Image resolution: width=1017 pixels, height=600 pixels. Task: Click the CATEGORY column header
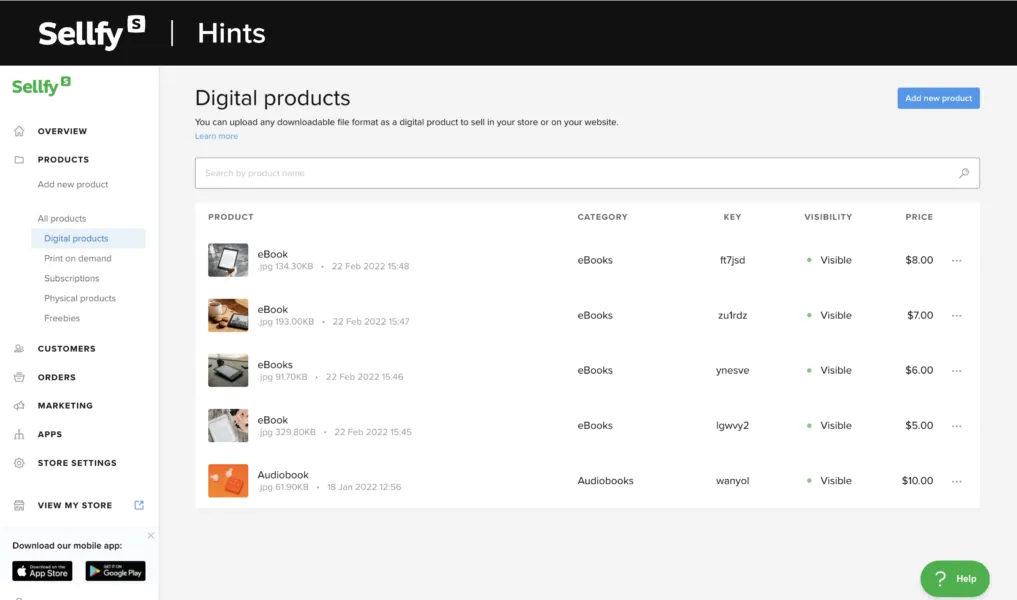point(603,217)
